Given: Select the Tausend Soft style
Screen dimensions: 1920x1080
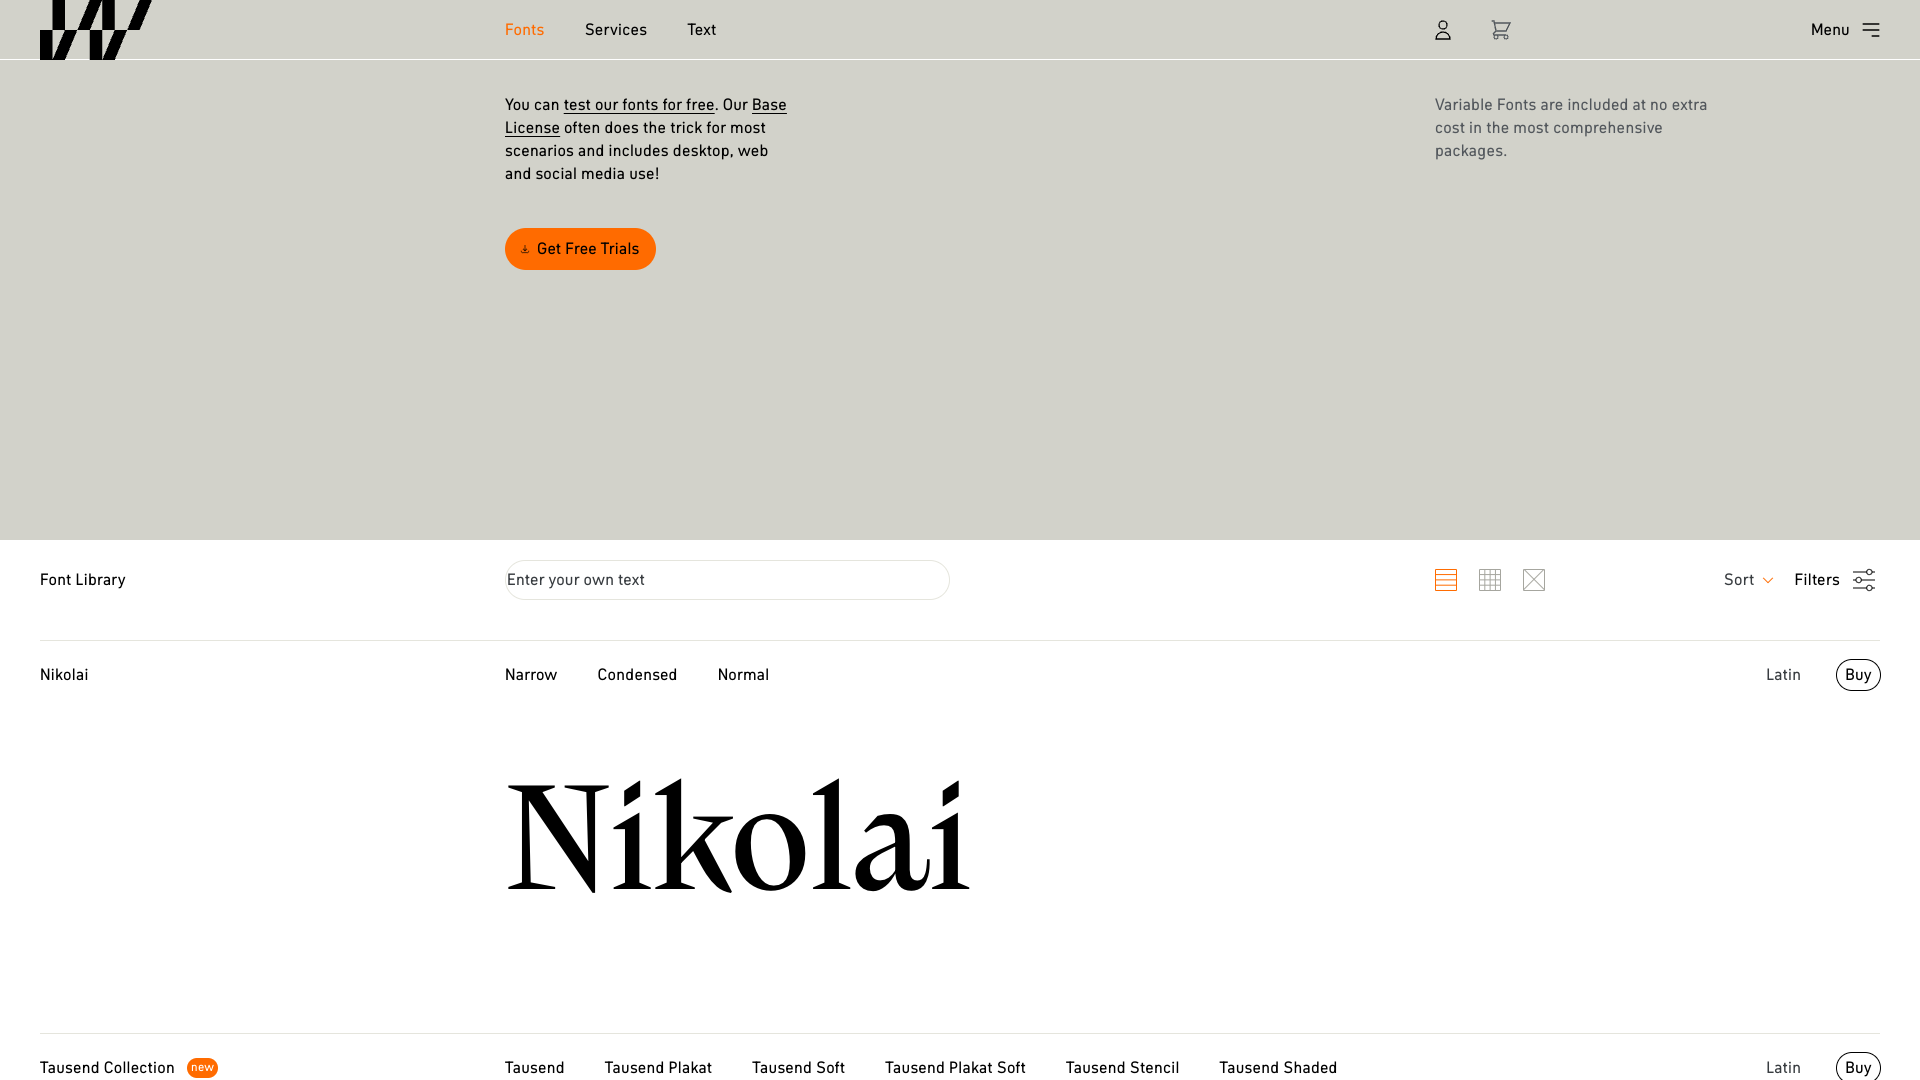Looking at the screenshot, I should [798, 1068].
